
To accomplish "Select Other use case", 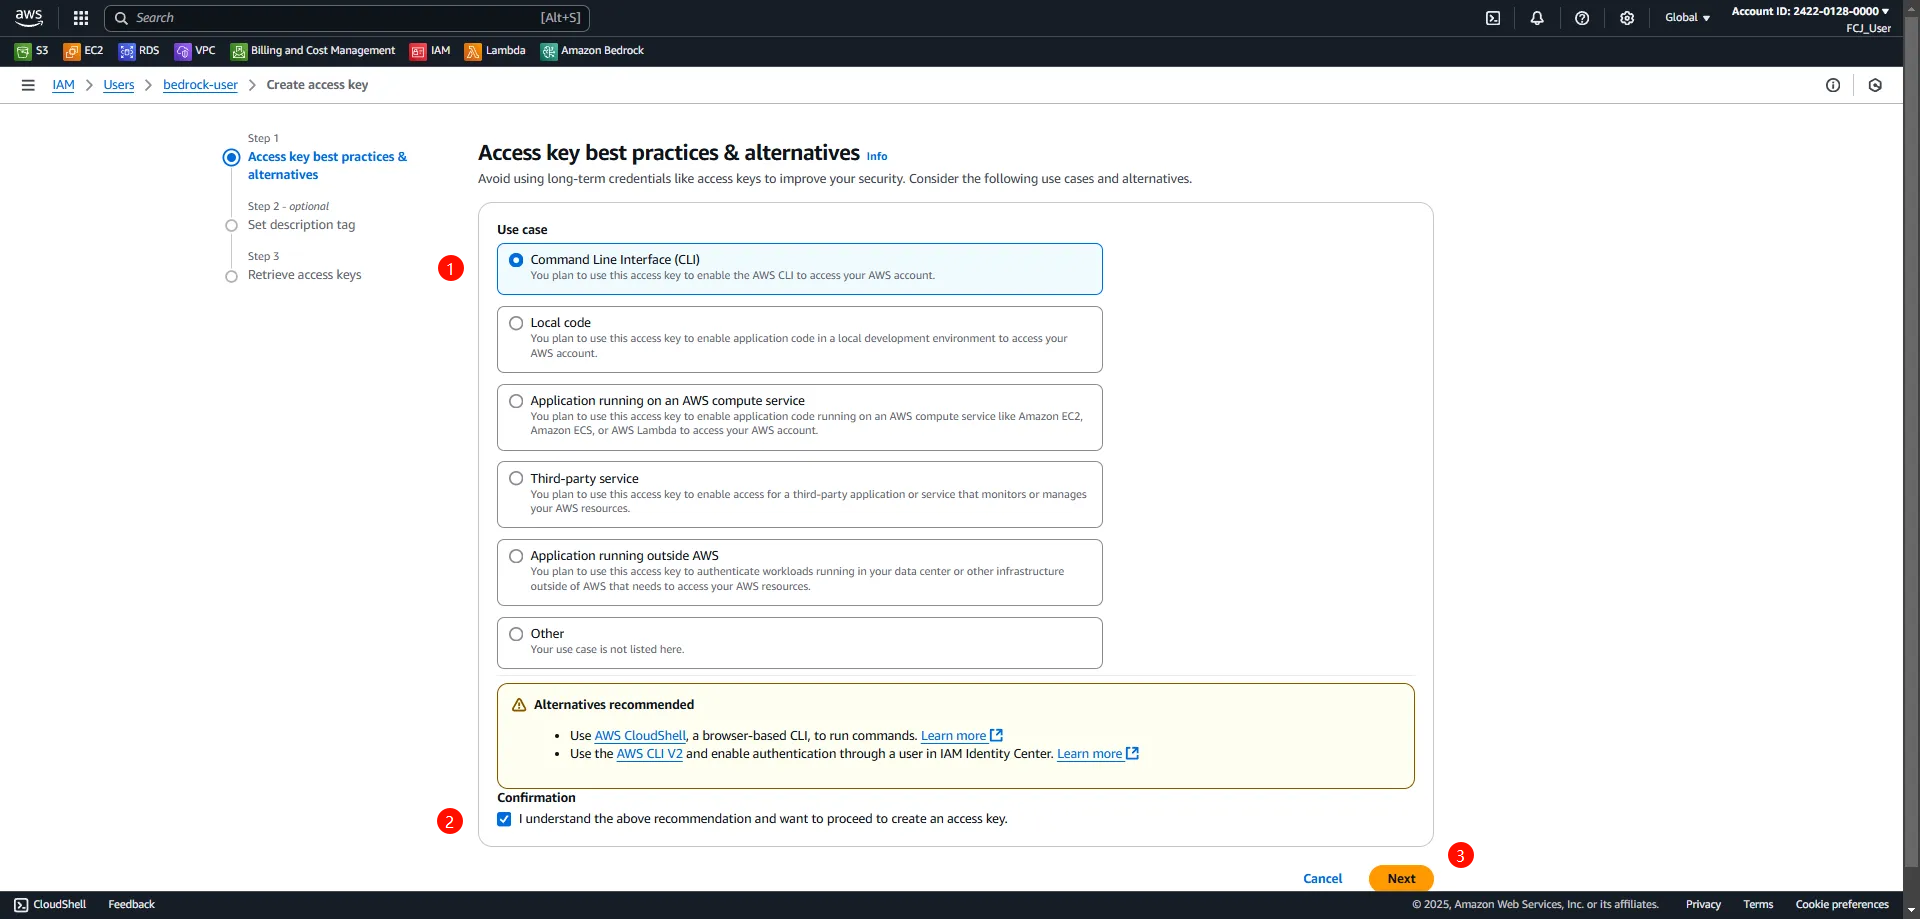I will [x=800, y=642].
